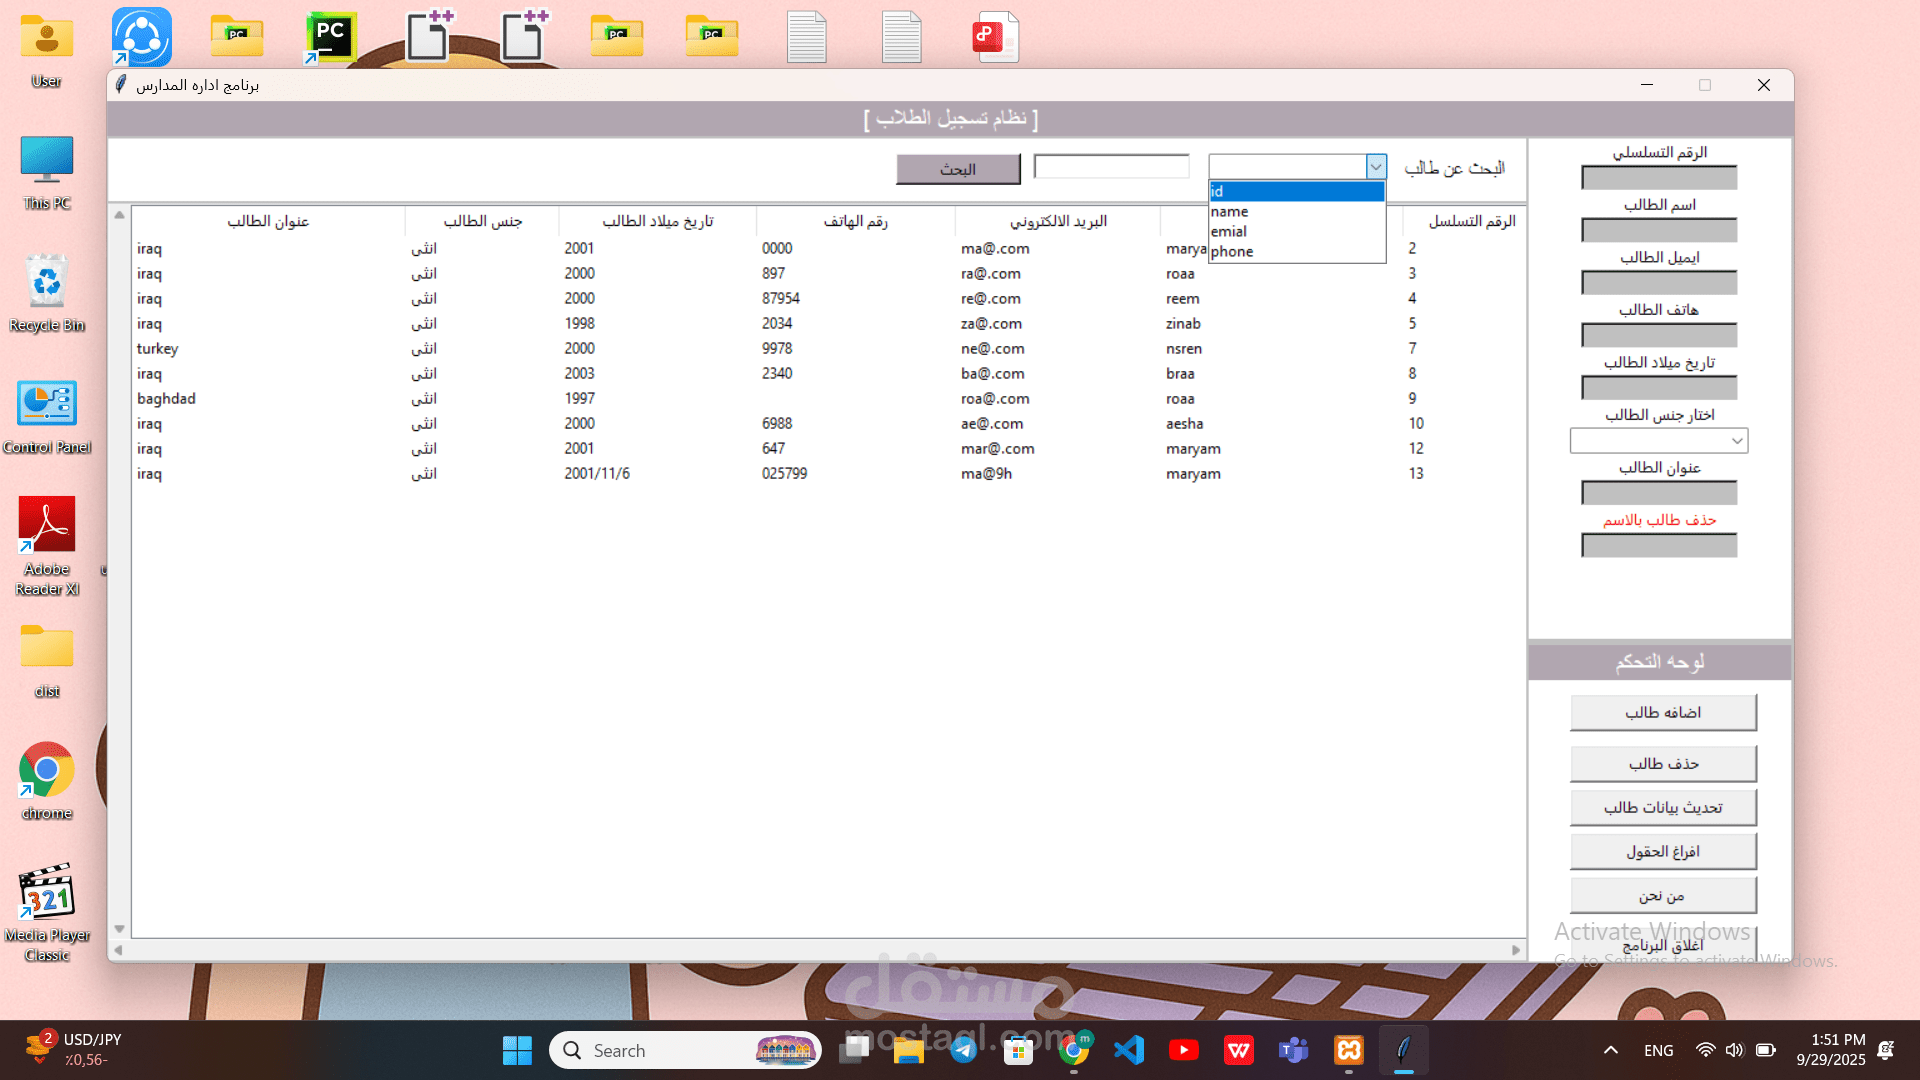
Task: Click the البحث search button
Action: pyautogui.click(x=957, y=169)
